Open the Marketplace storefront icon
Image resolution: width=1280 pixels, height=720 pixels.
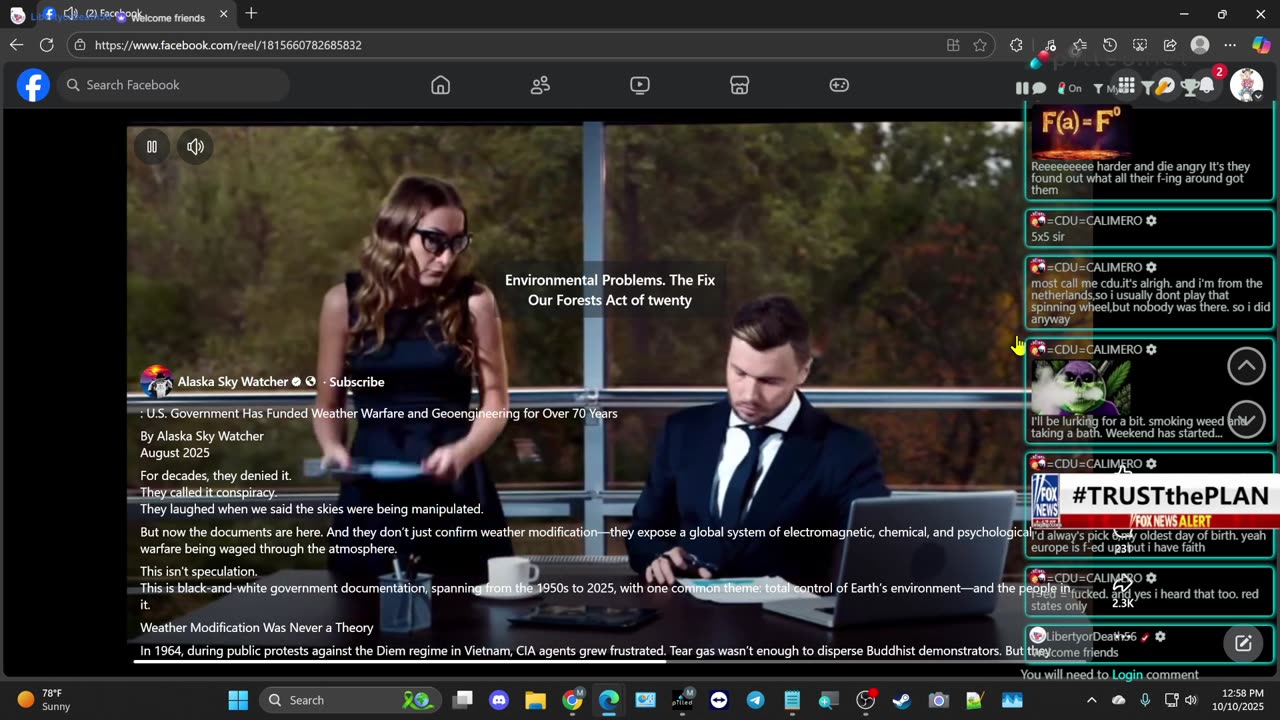pos(740,85)
